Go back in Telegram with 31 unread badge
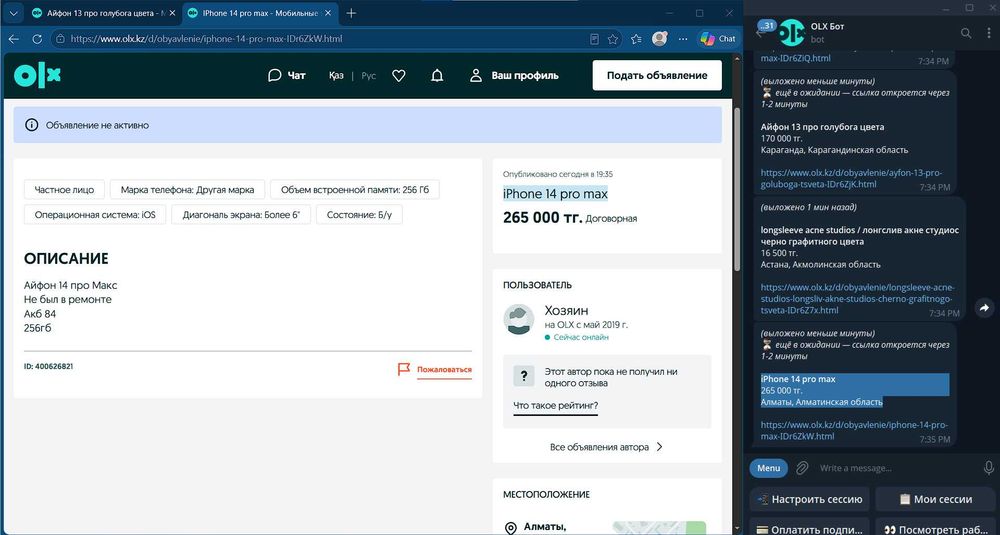The image size is (1000, 535). [x=763, y=30]
